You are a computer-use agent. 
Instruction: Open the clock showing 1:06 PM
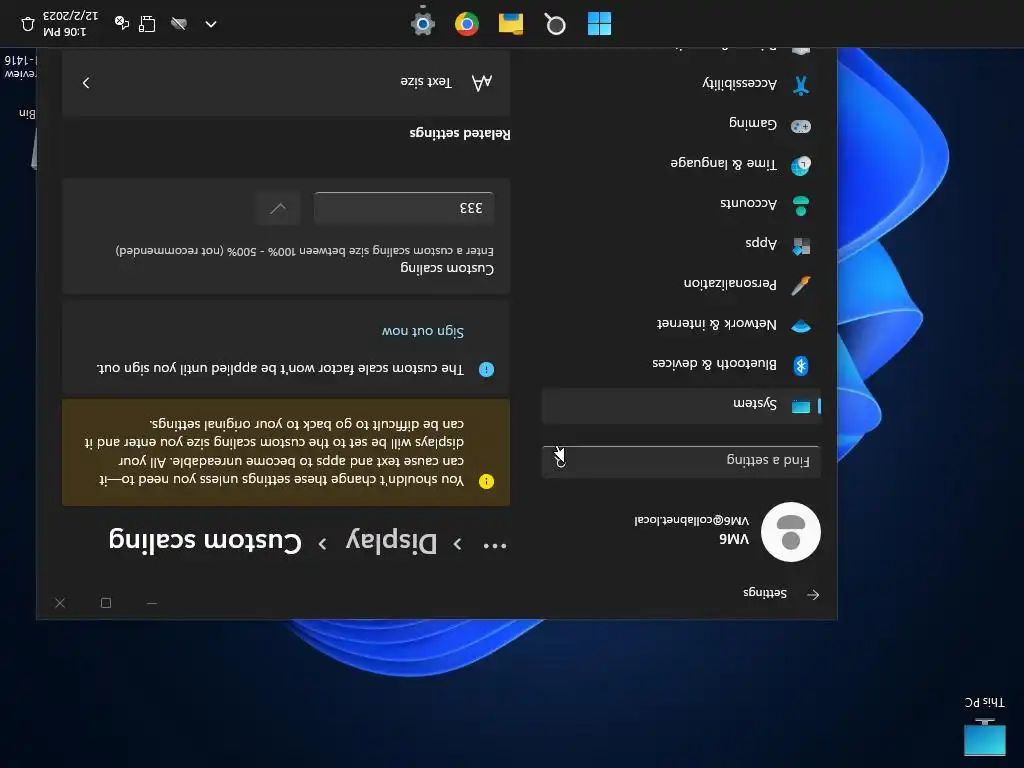(70, 24)
